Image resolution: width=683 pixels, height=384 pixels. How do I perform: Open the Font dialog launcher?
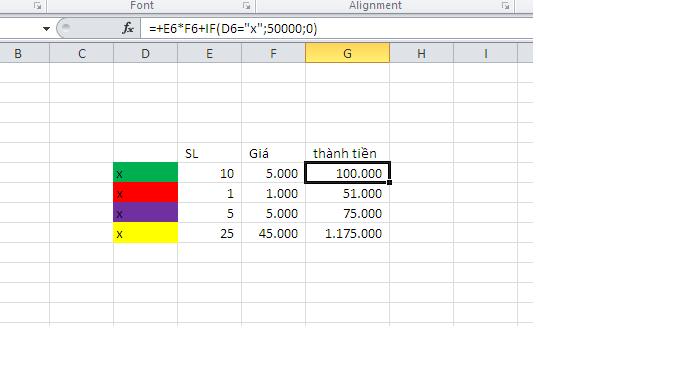(247, 6)
